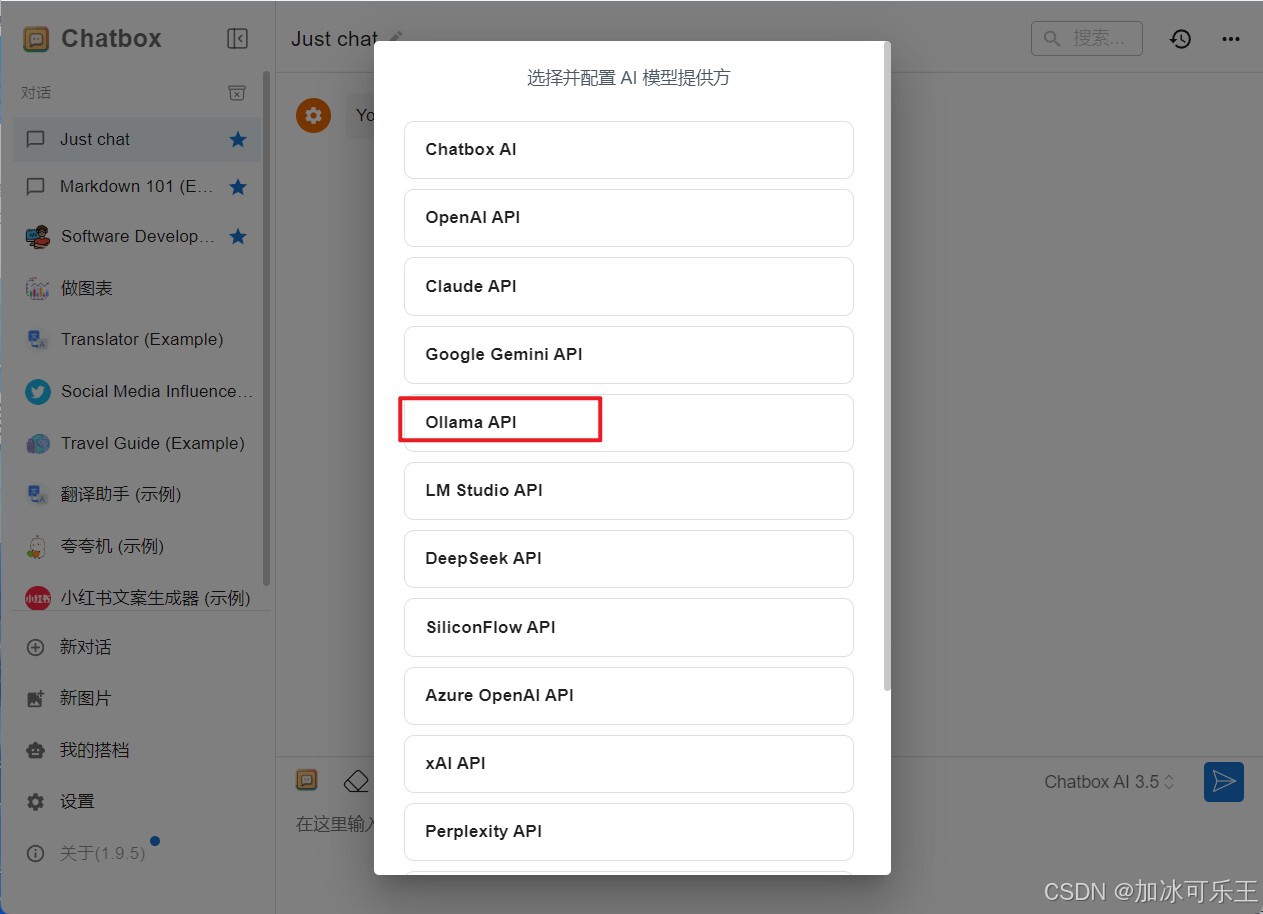Click chart icon beside 做图表
This screenshot has height=914, width=1263.
(38, 288)
